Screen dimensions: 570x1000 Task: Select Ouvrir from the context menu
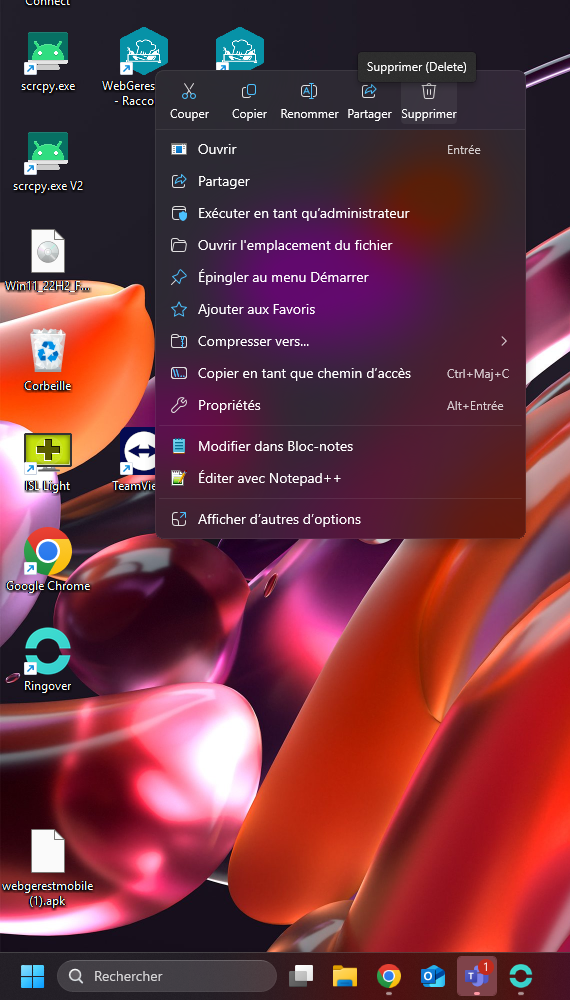pos(340,149)
